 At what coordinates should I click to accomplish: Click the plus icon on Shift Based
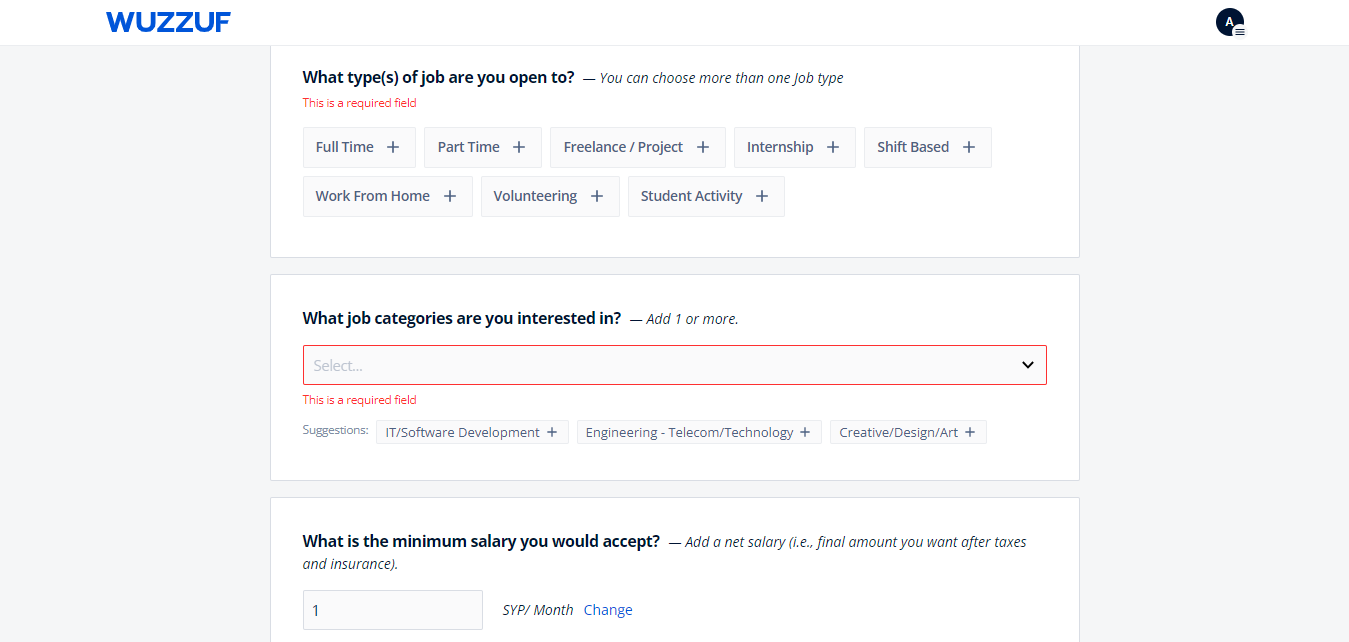pyautogui.click(x=969, y=147)
